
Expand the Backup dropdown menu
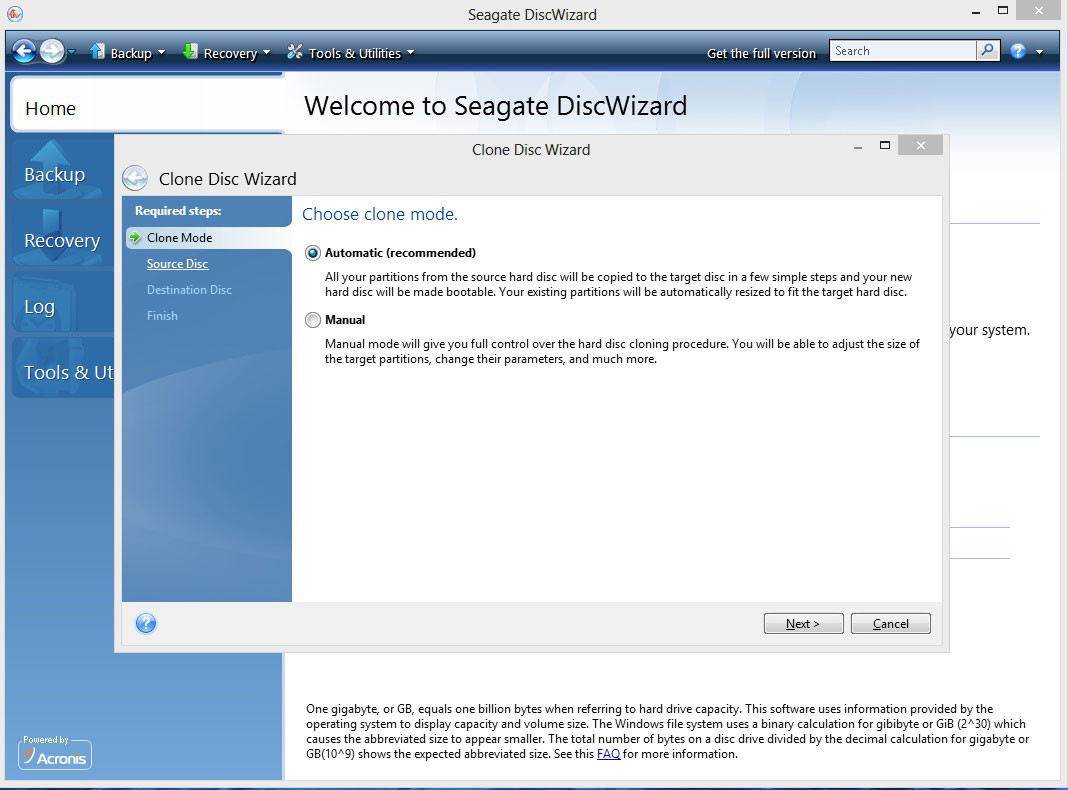coord(128,53)
